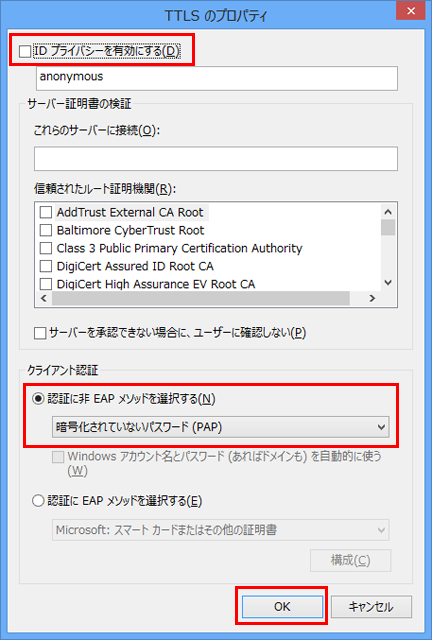Click the キャンセル button
432x640 pixels.
[371, 607]
